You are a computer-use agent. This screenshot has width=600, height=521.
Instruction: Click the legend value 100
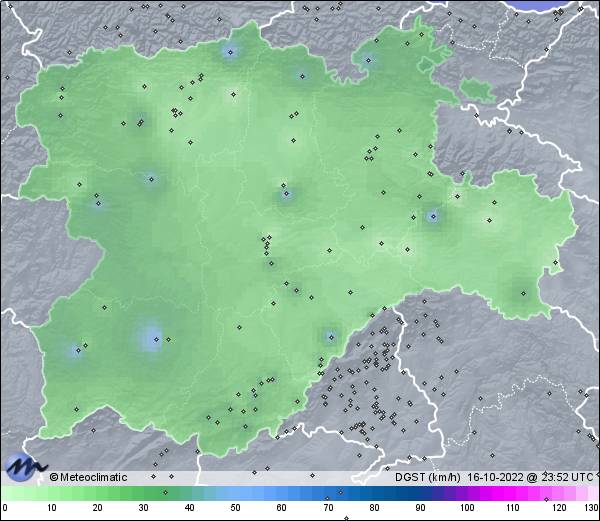[x=467, y=508]
